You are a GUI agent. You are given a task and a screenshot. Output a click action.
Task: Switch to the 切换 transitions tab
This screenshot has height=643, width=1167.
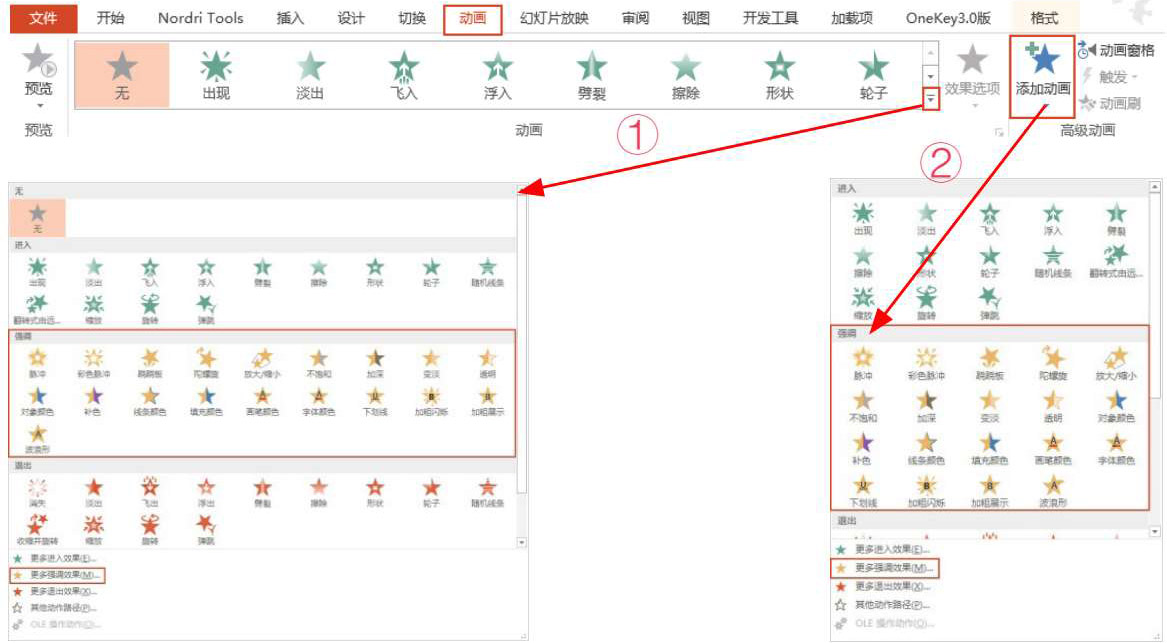click(412, 18)
